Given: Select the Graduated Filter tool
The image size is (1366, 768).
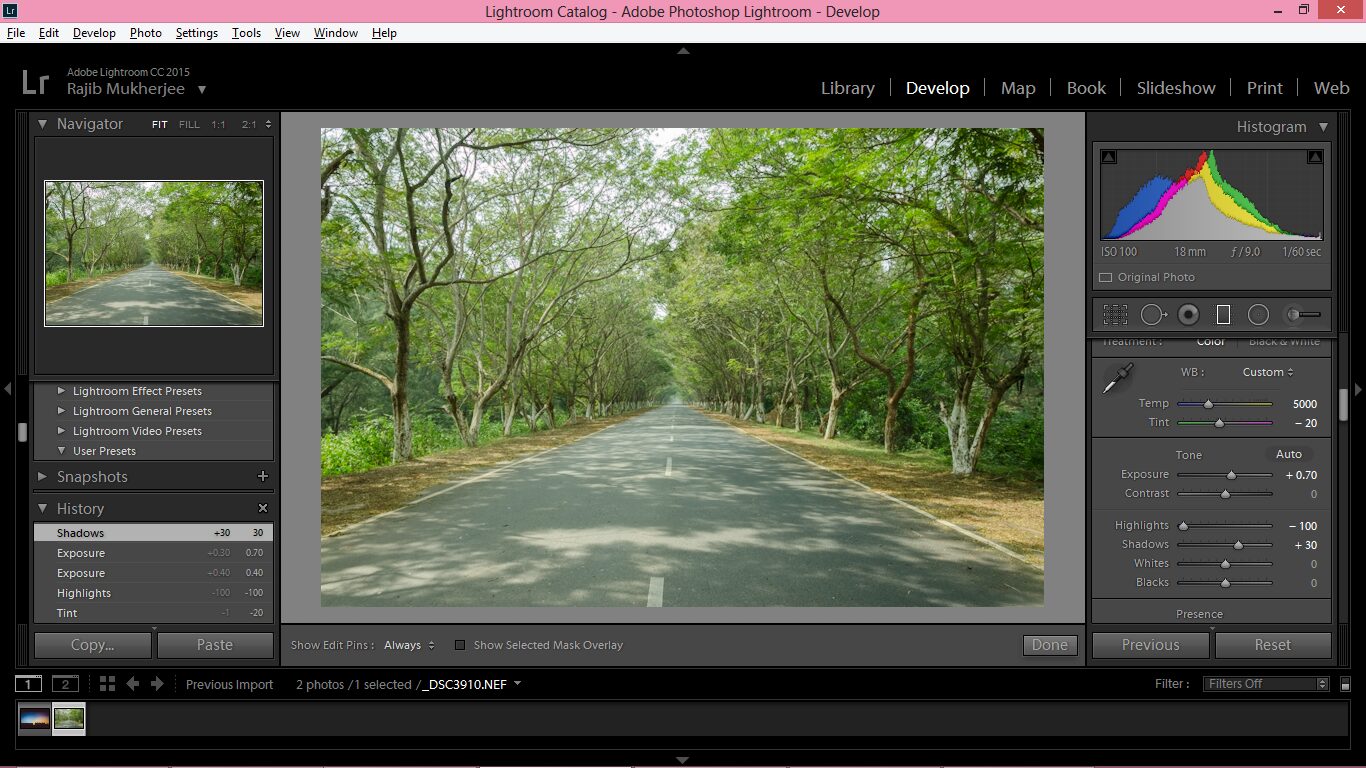Looking at the screenshot, I should [x=1223, y=315].
